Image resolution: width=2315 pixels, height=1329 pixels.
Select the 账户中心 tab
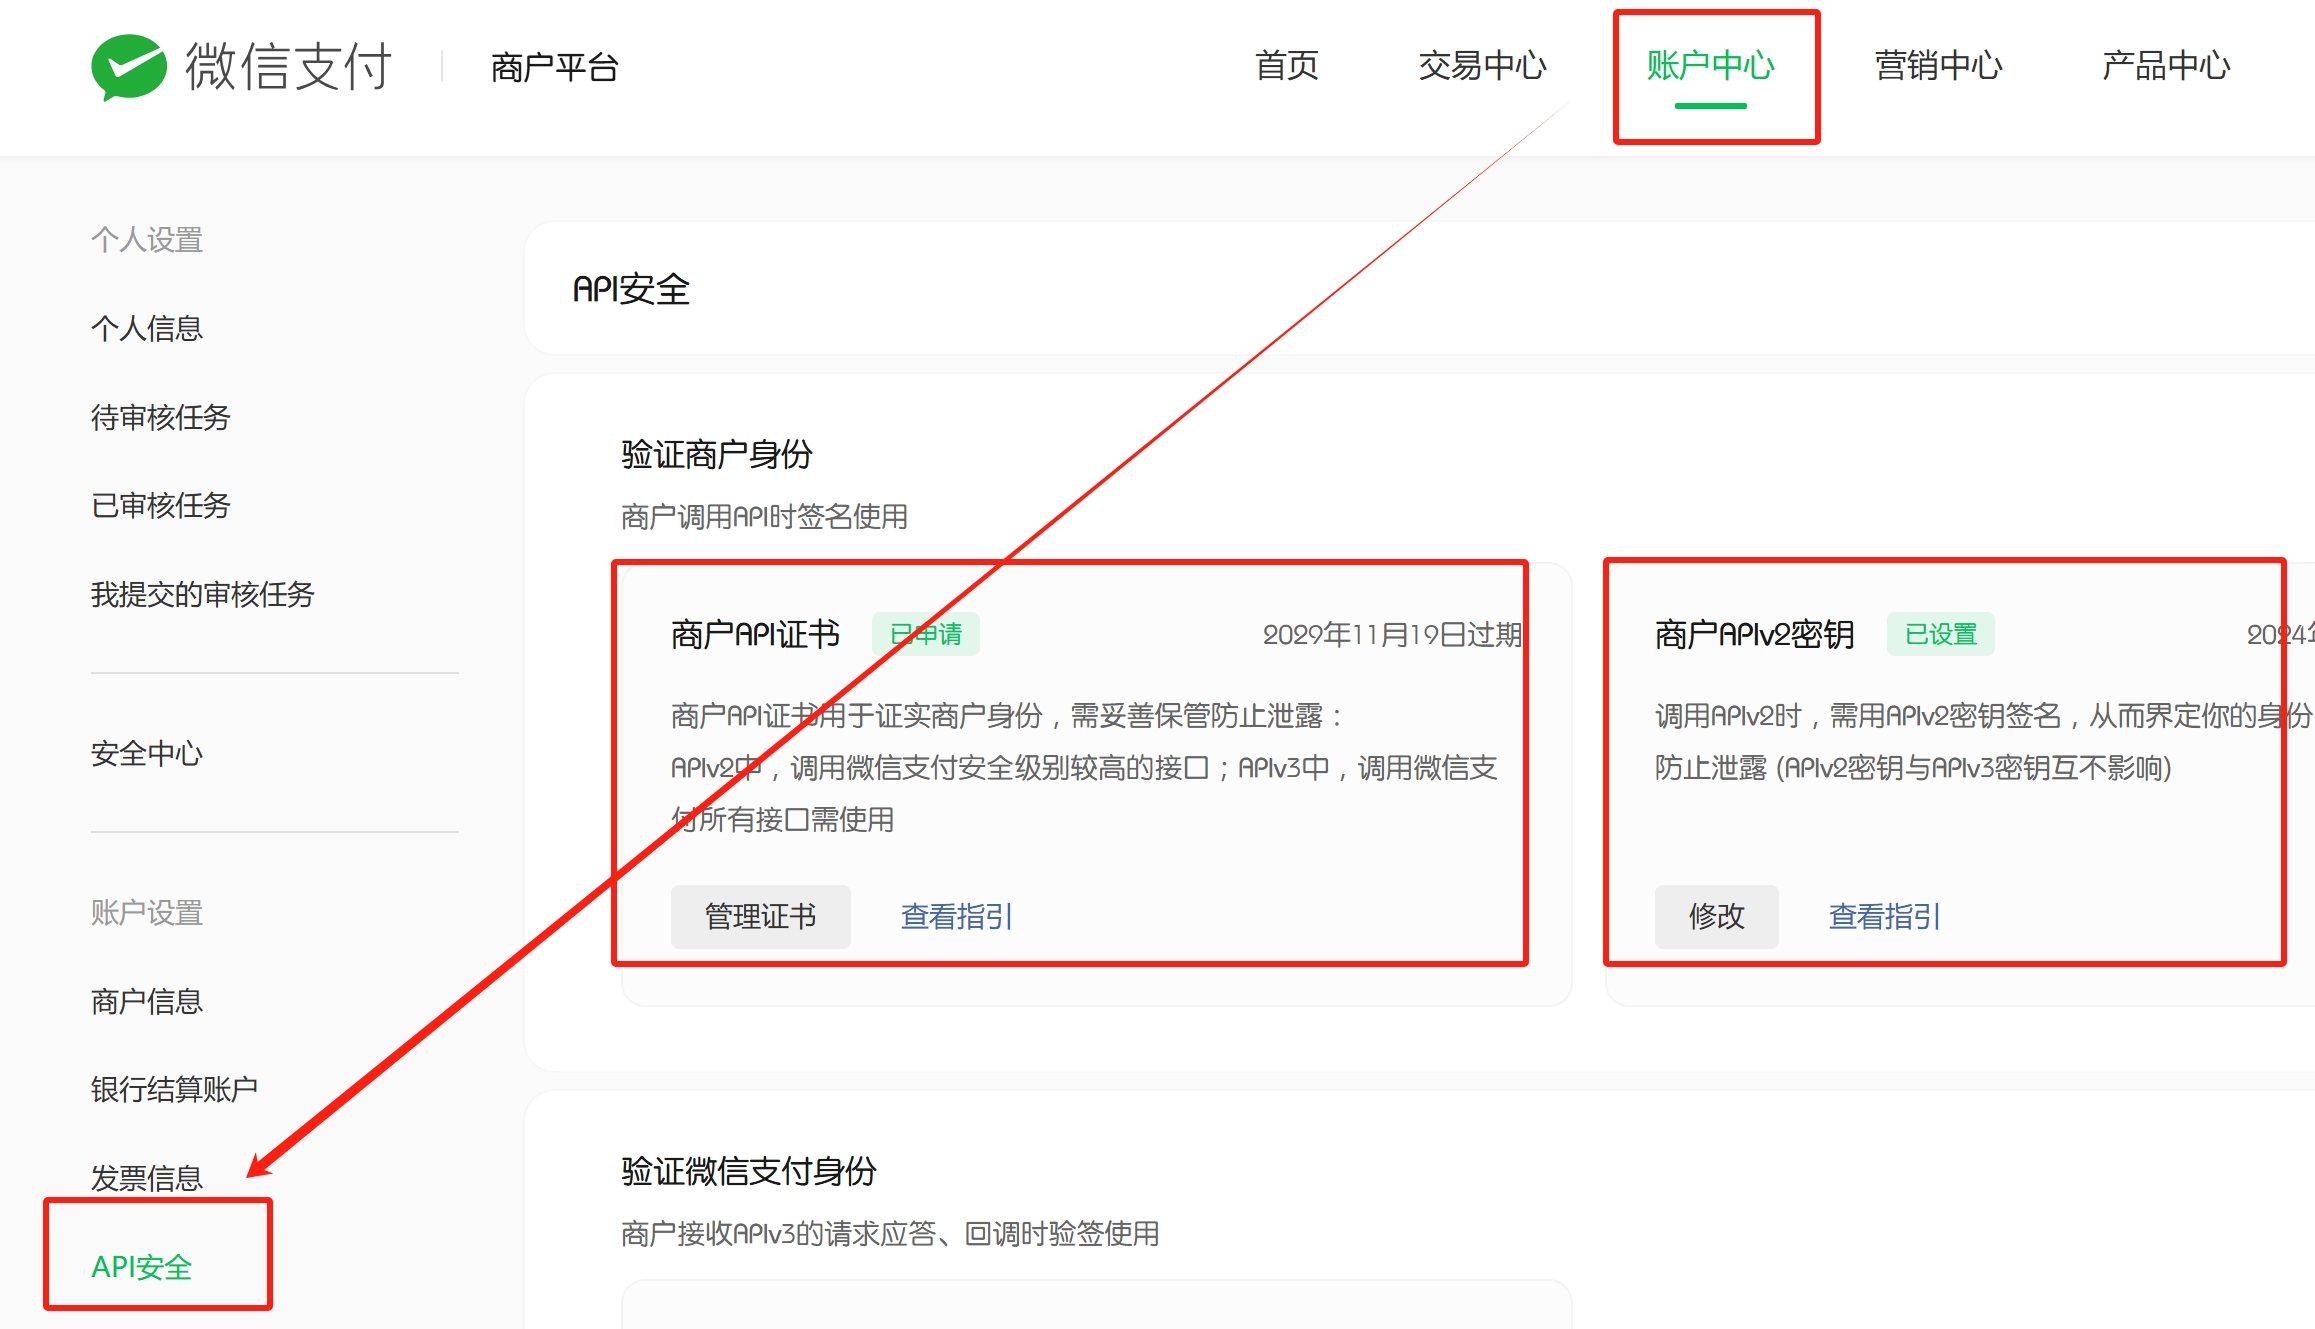(x=1711, y=66)
